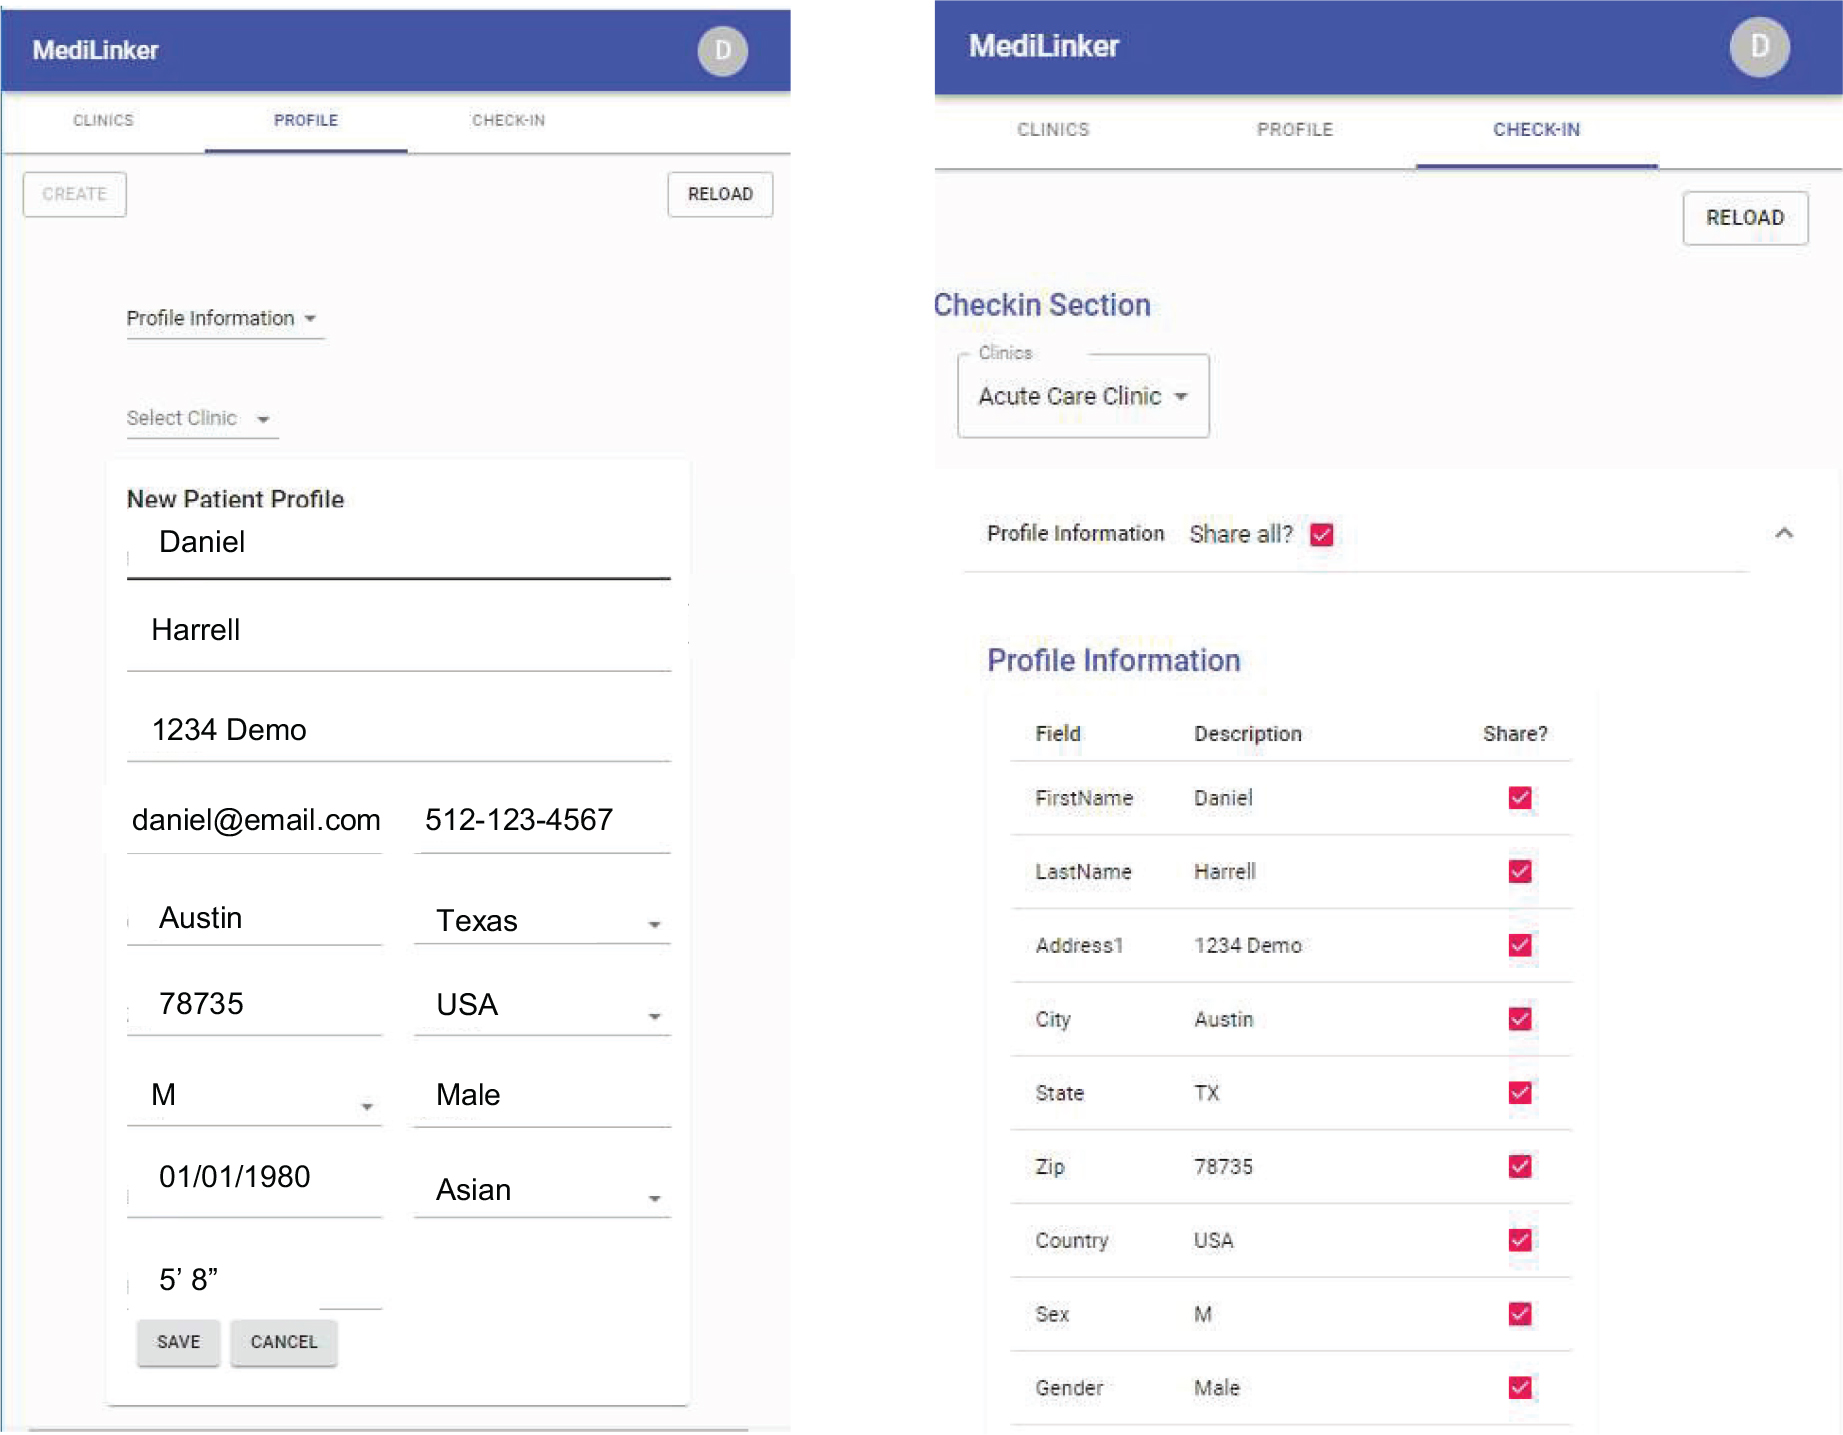Screen dimensions: 1843x1435
Task: Toggle the share checkbox for Gender
Action: click(x=1519, y=1387)
